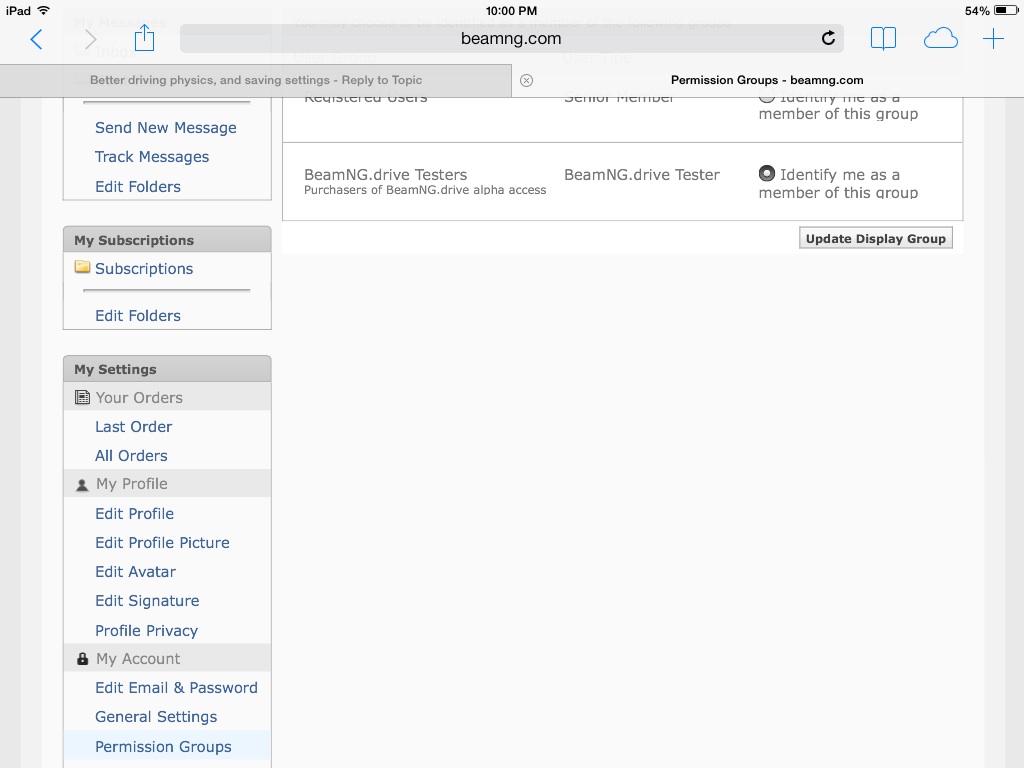Image resolution: width=1024 pixels, height=768 pixels.
Task: Open Track Messages link
Action: 152,157
